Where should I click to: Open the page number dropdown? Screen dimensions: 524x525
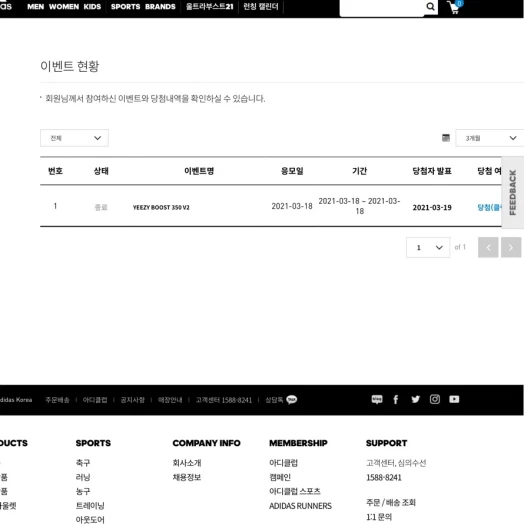pyautogui.click(x=428, y=247)
